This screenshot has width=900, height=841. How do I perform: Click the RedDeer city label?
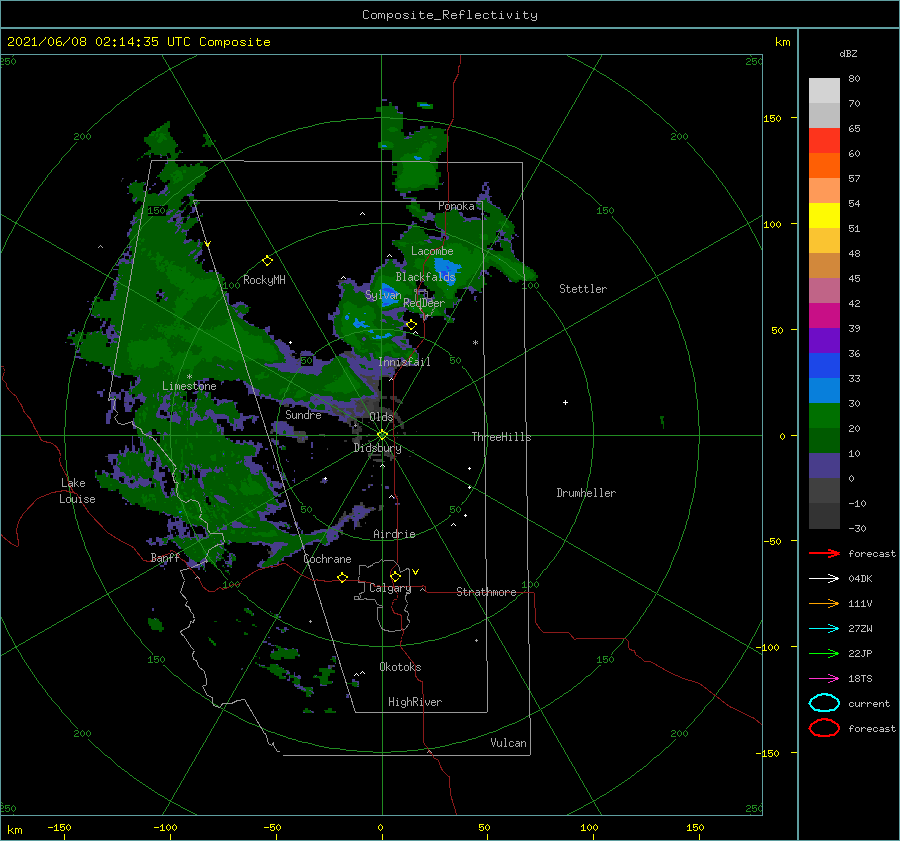click(424, 303)
